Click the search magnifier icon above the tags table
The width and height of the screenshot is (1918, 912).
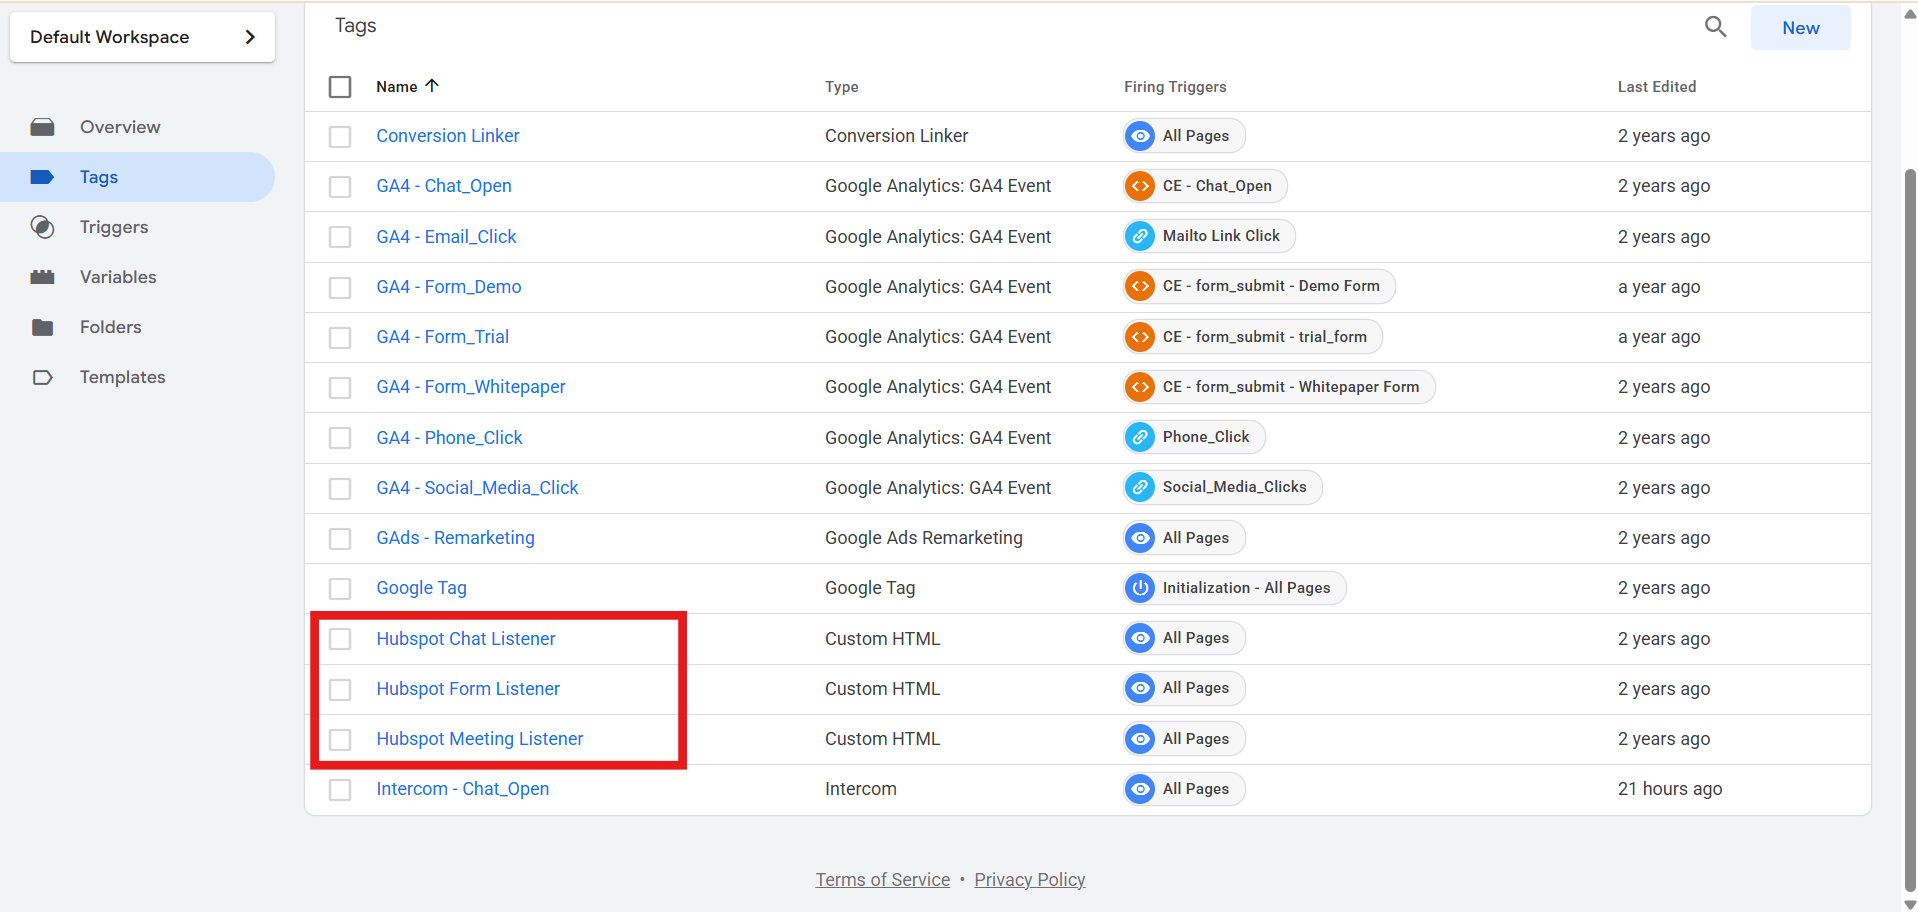[1715, 27]
